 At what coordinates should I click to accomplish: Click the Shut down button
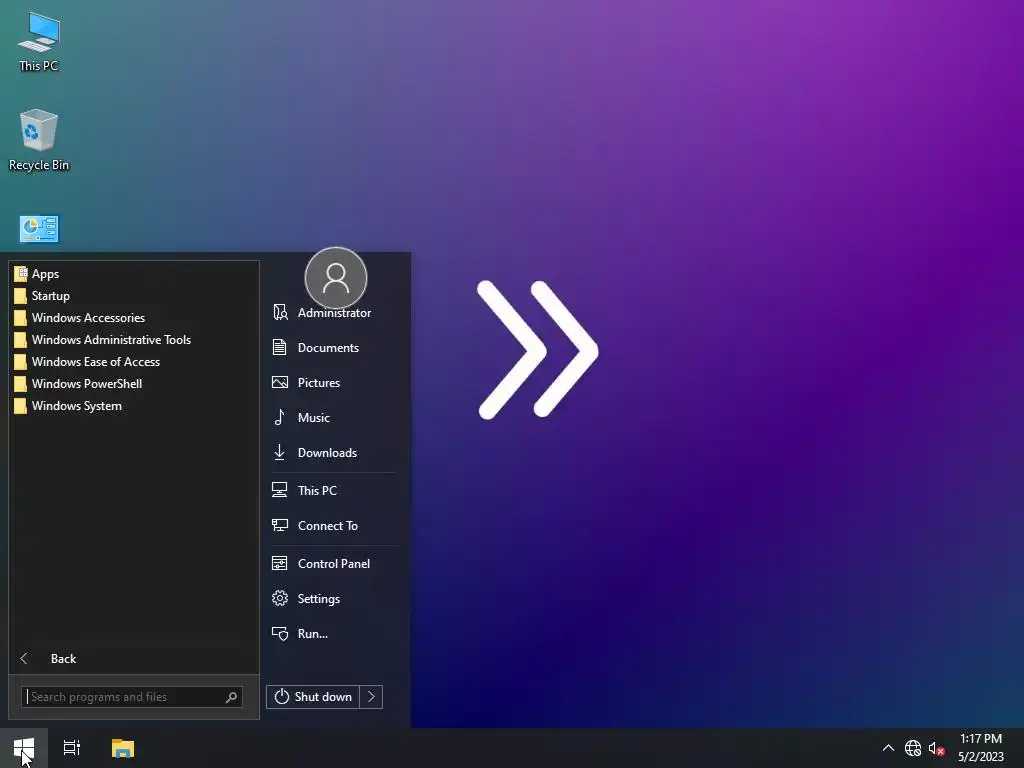click(313, 697)
